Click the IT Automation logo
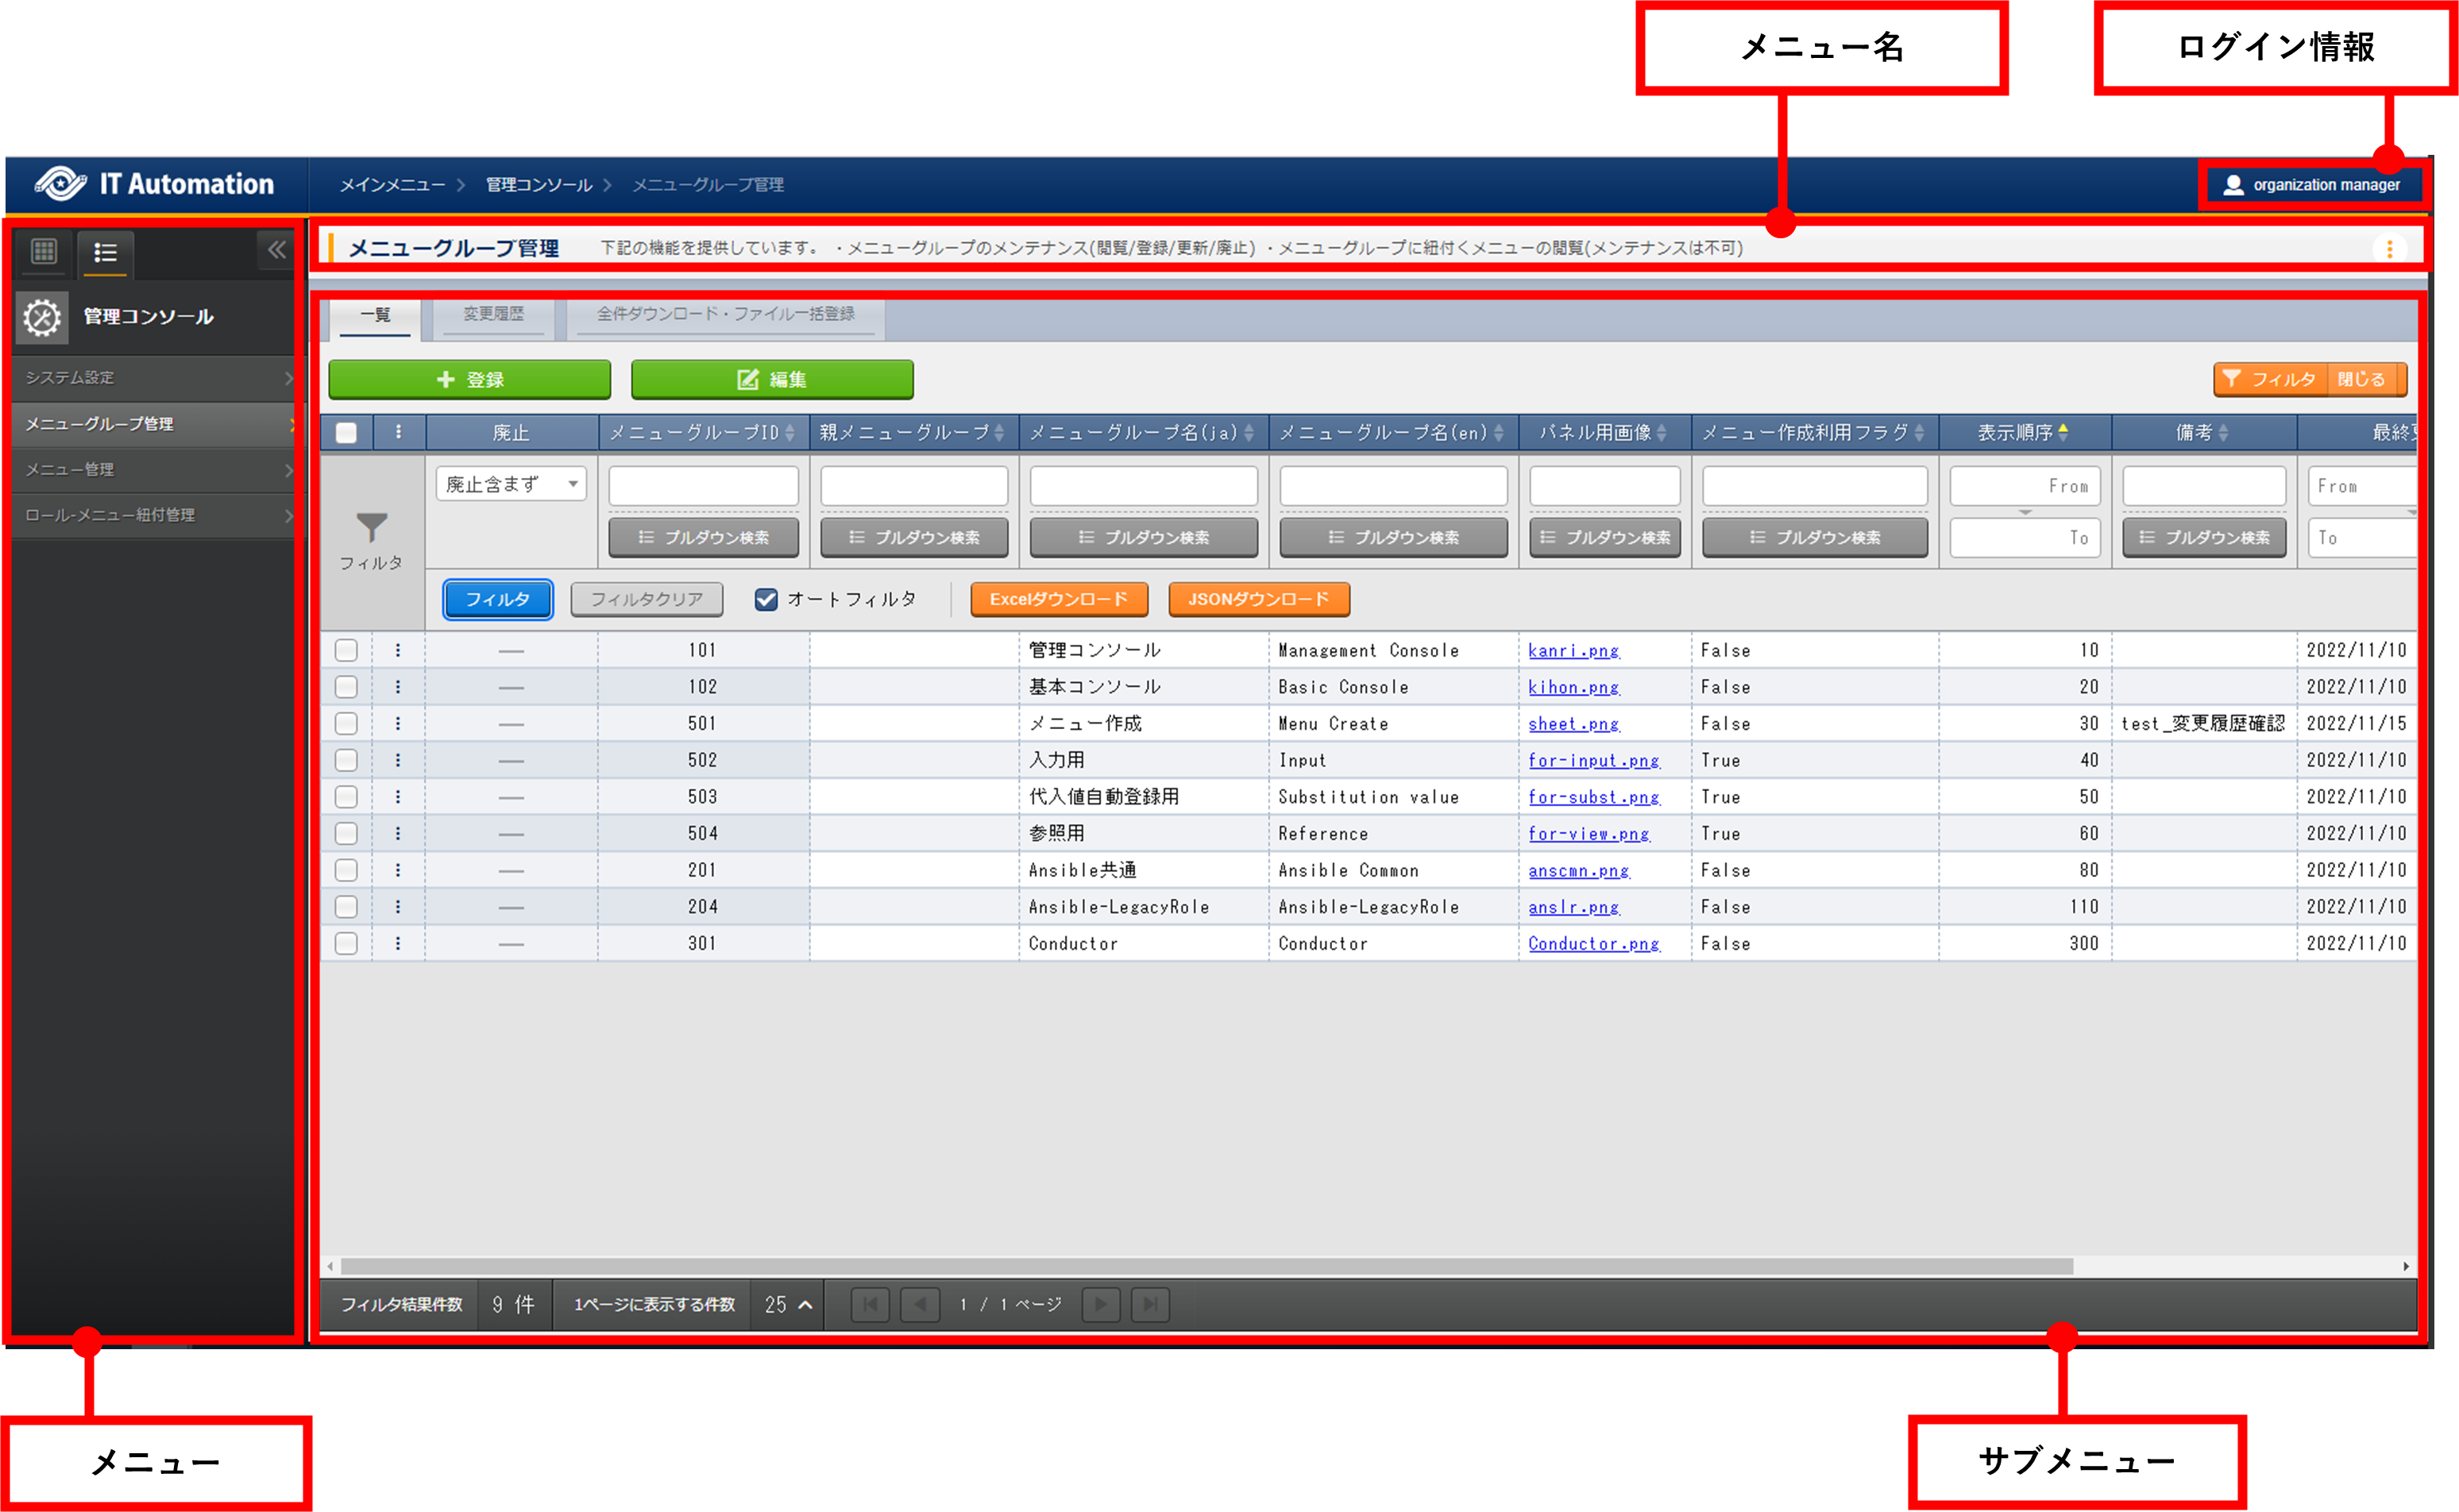Viewport: 2459px width, 1512px height. [155, 184]
